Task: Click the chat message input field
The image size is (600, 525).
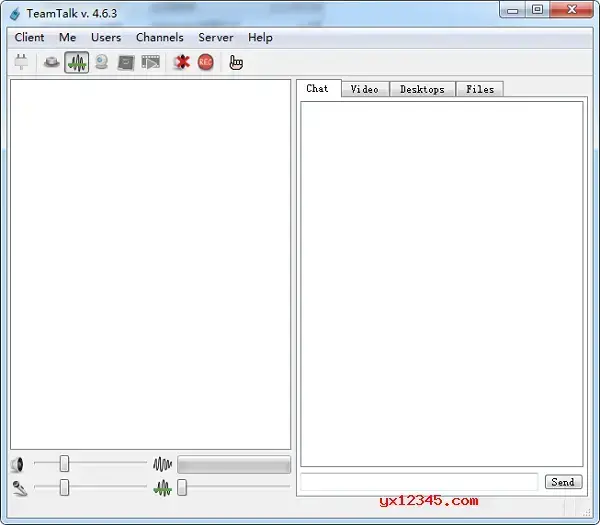Action: click(x=419, y=482)
